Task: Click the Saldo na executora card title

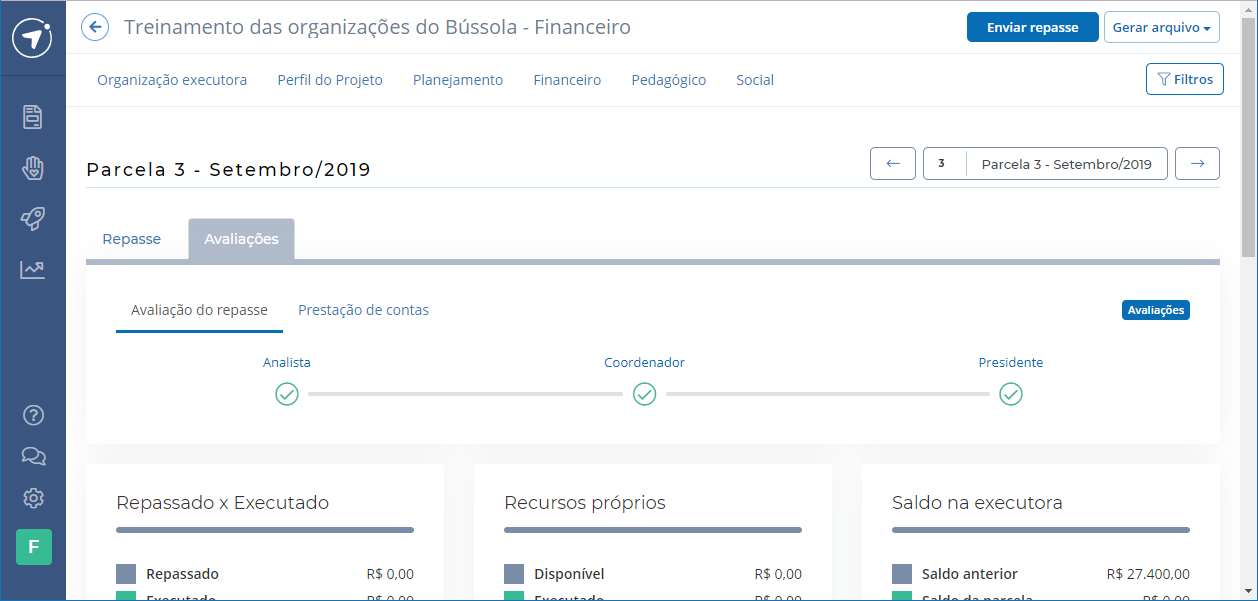Action: coord(977,502)
